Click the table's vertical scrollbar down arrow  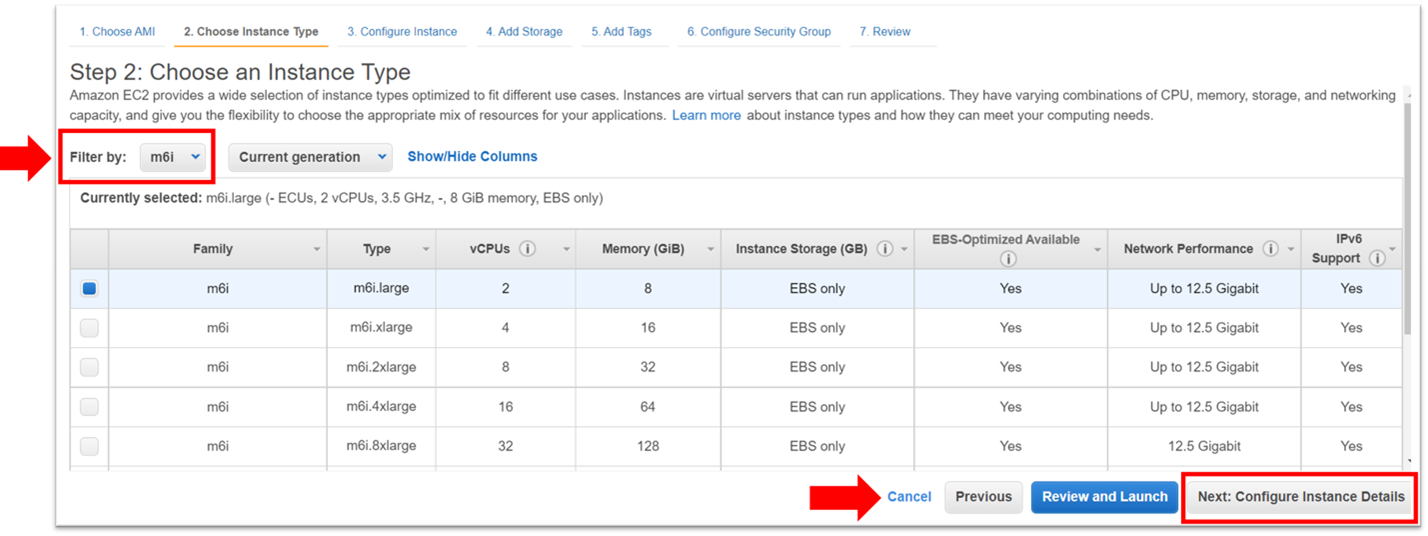1410,461
